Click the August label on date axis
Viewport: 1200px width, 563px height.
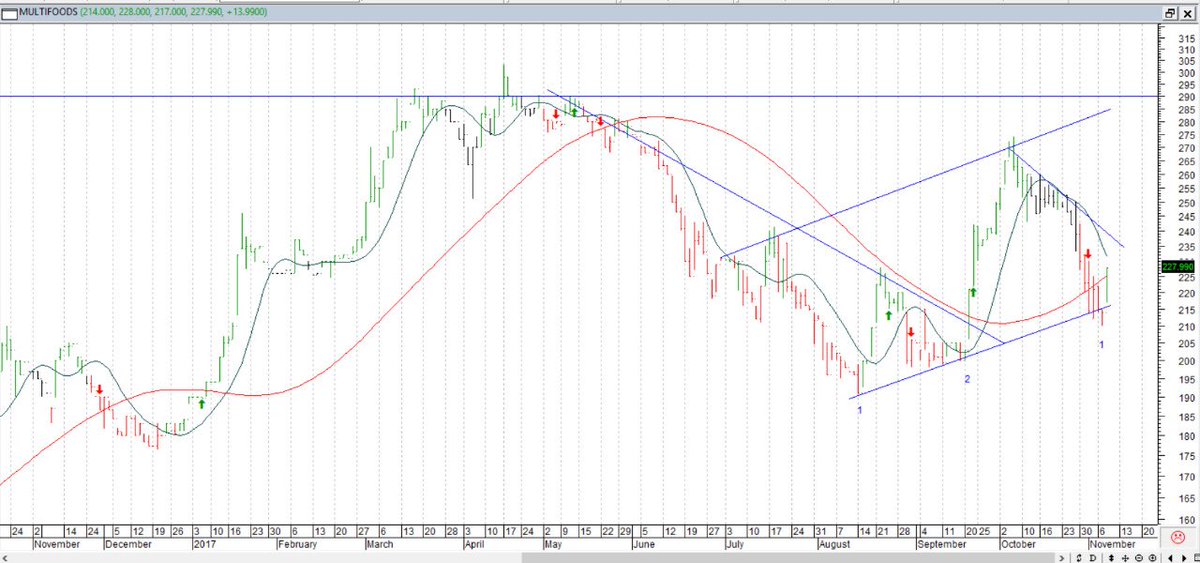pos(834,545)
